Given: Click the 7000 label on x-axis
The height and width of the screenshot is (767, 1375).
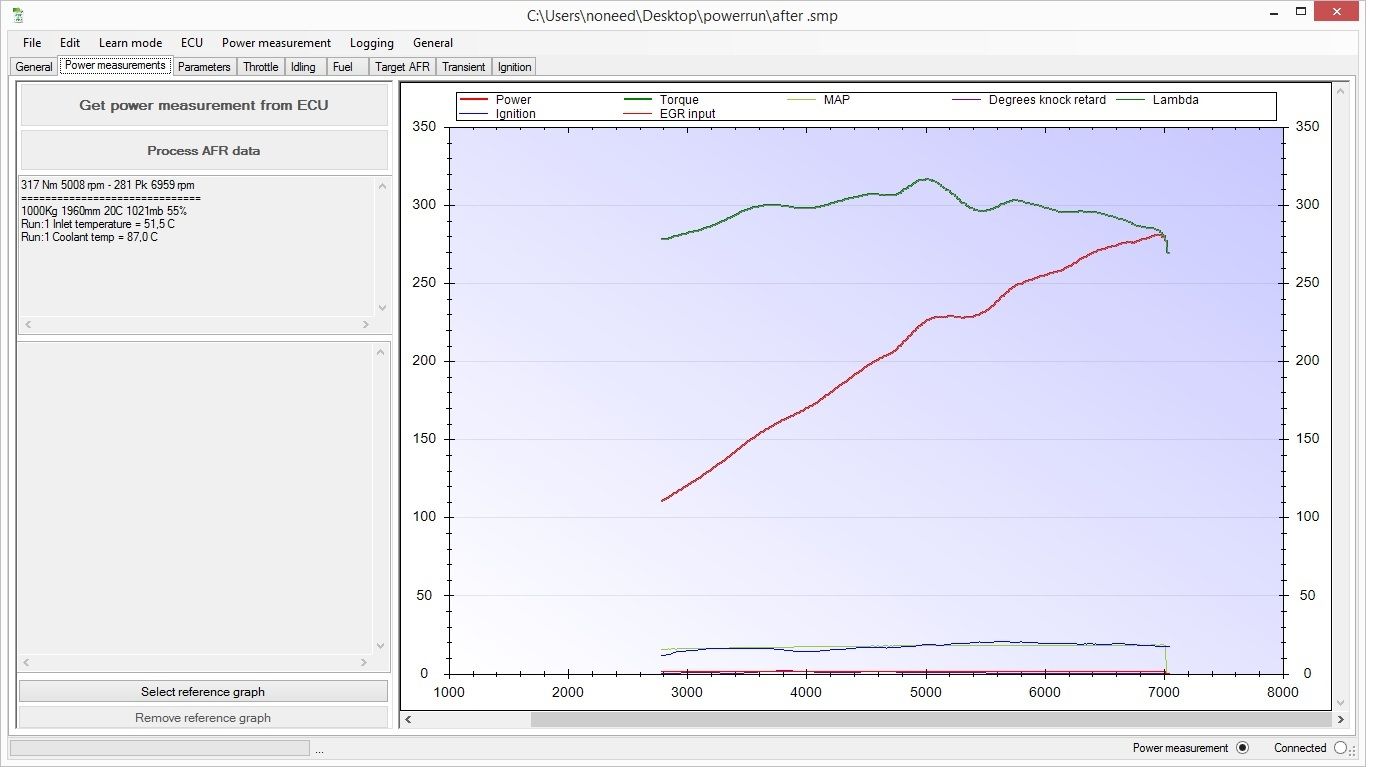Looking at the screenshot, I should [x=1163, y=692].
